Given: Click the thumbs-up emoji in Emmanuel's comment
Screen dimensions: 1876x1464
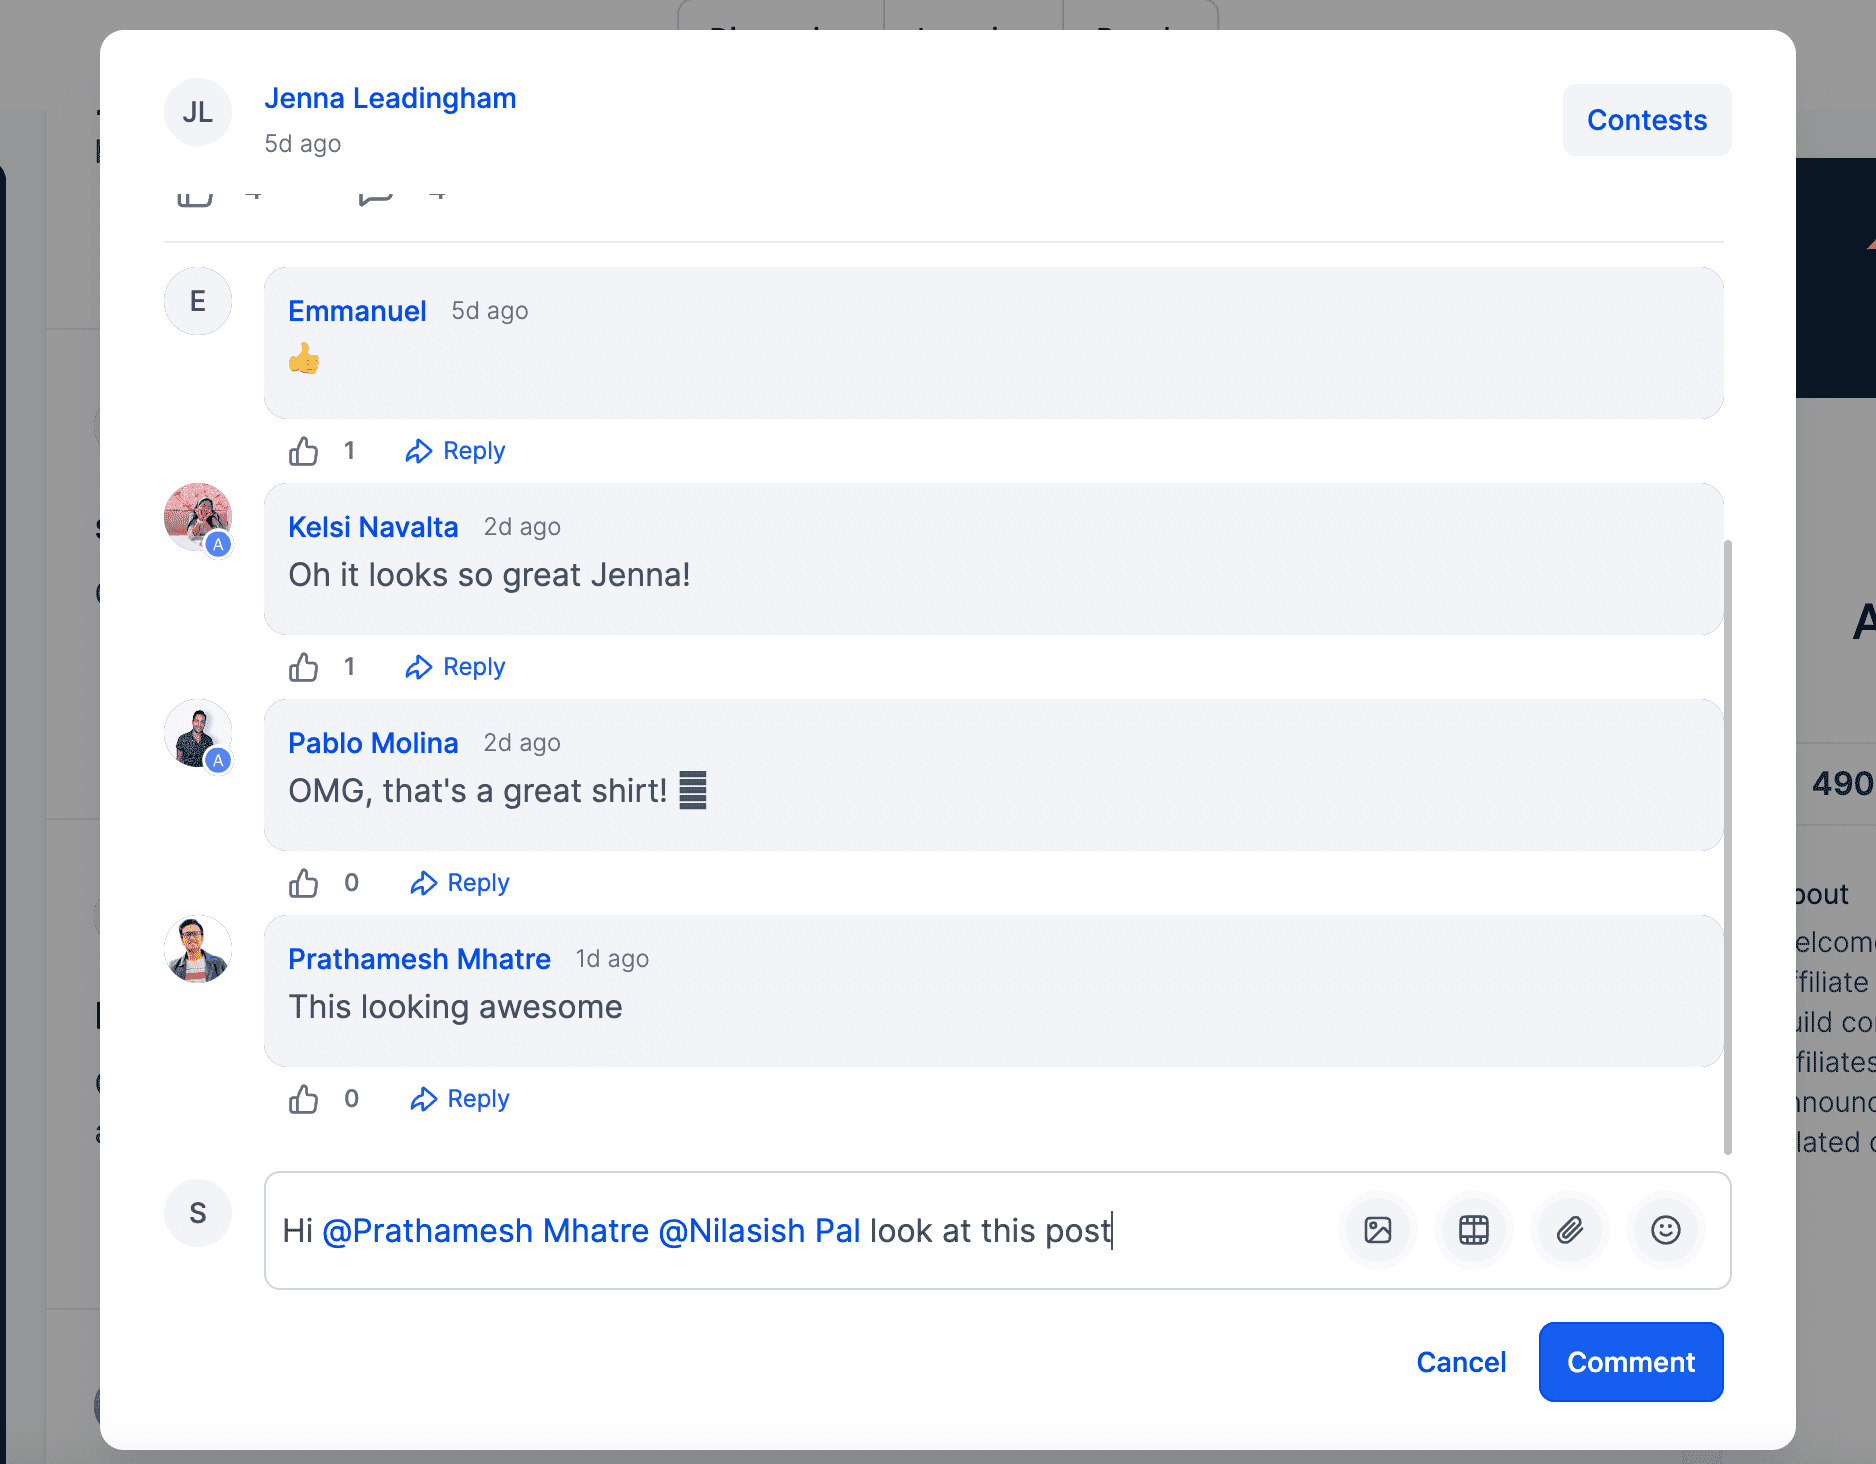Looking at the screenshot, I should [x=304, y=358].
